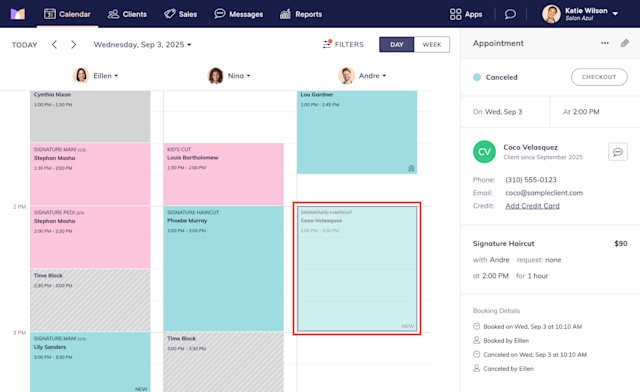Screen dimensions: 640x392
Task: Click the Add Credit Card link
Action: [532, 206]
